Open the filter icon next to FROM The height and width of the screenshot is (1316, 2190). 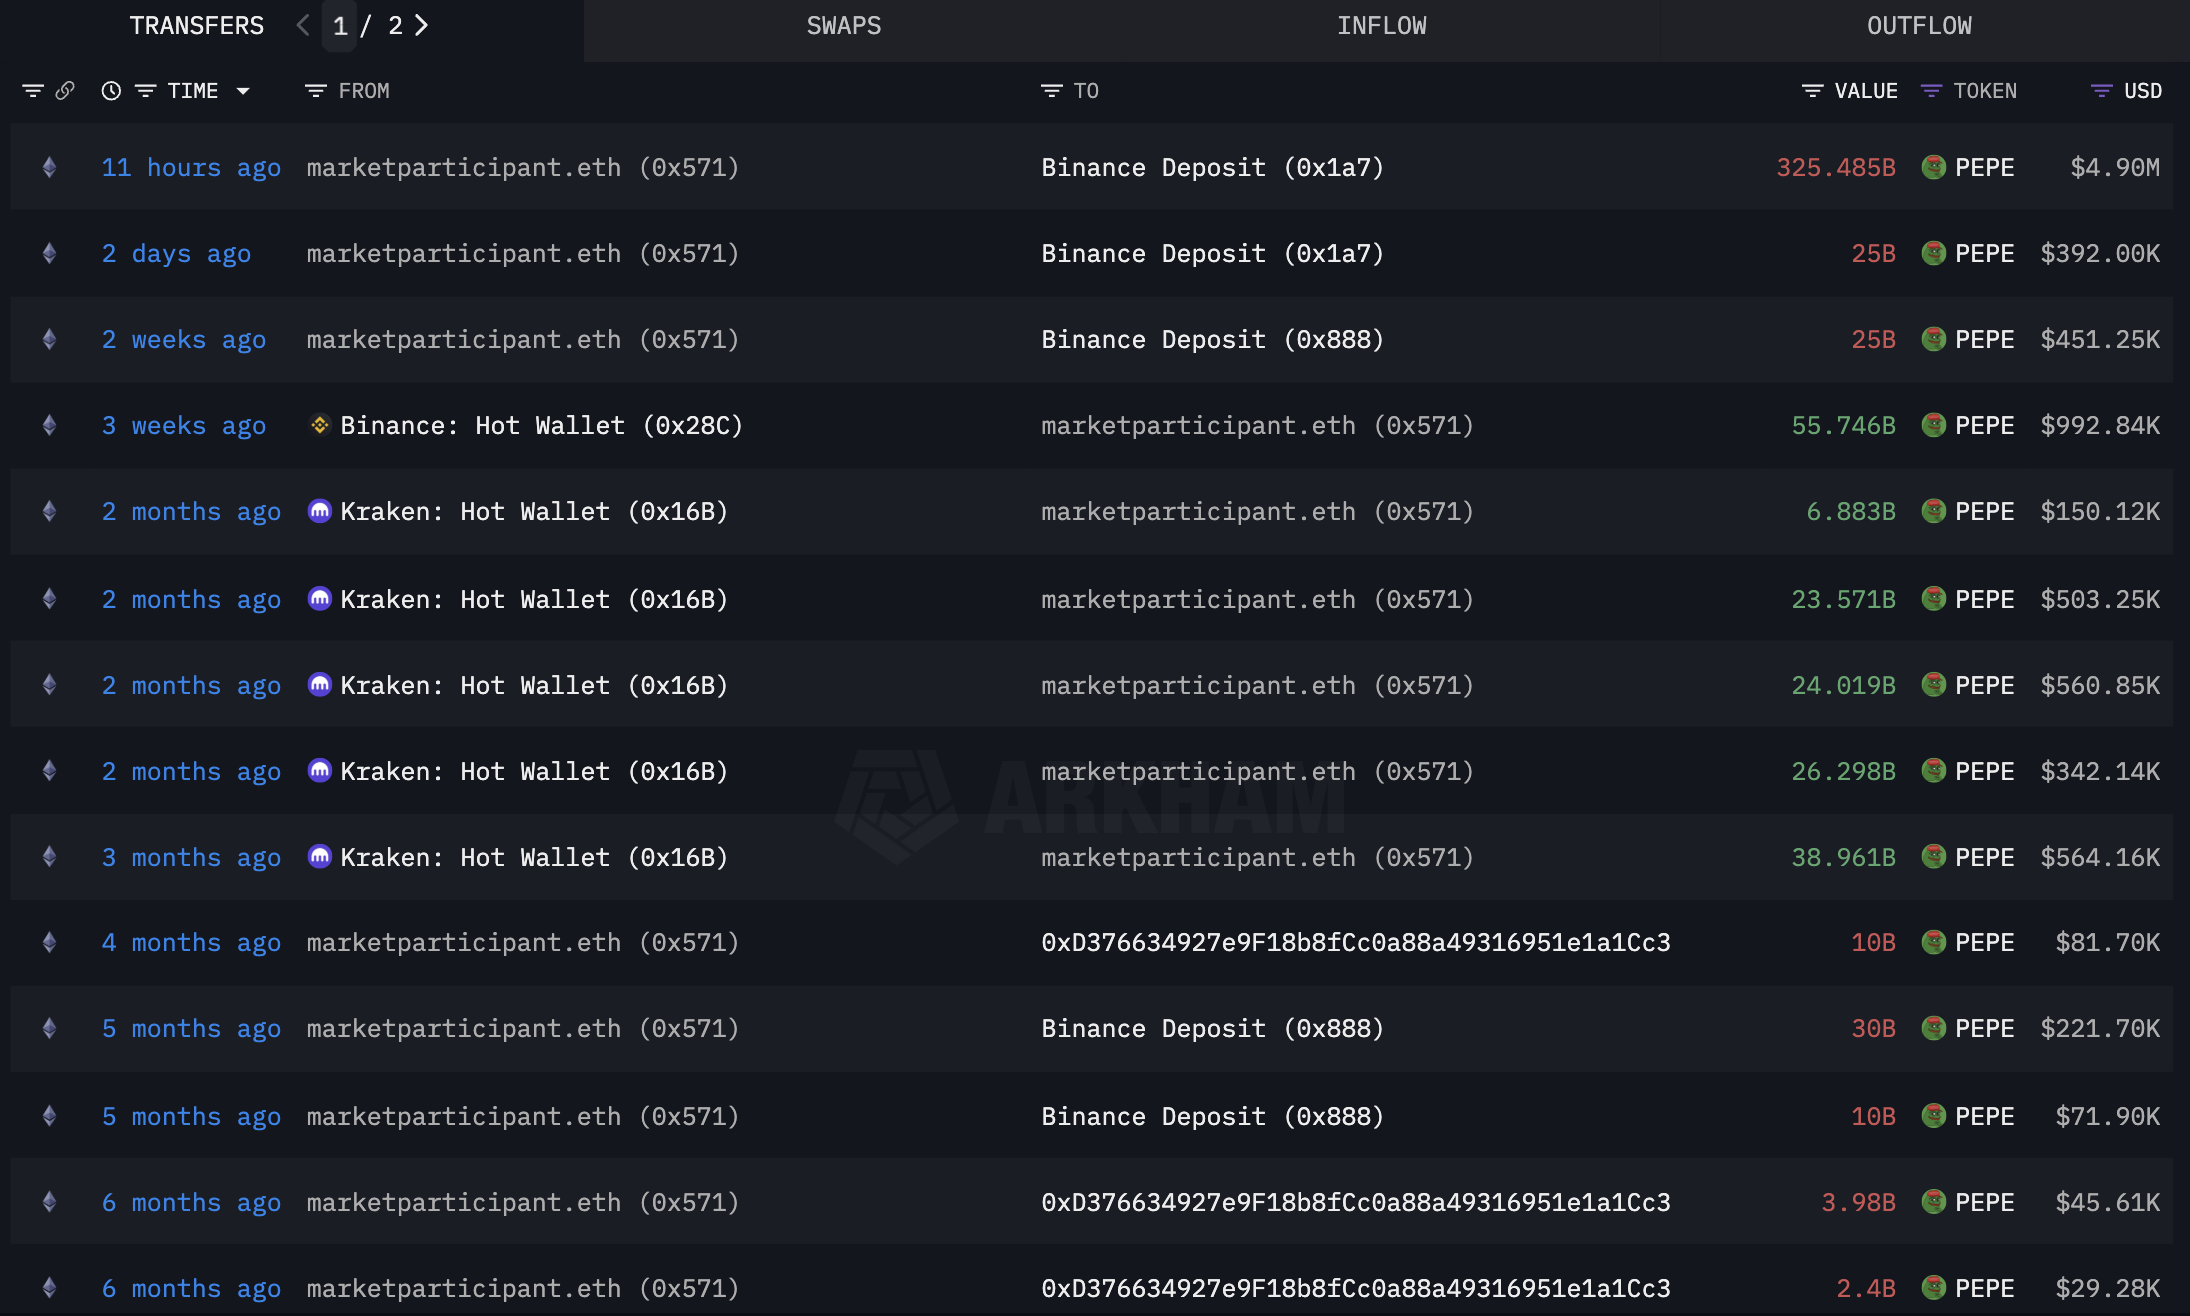[315, 91]
